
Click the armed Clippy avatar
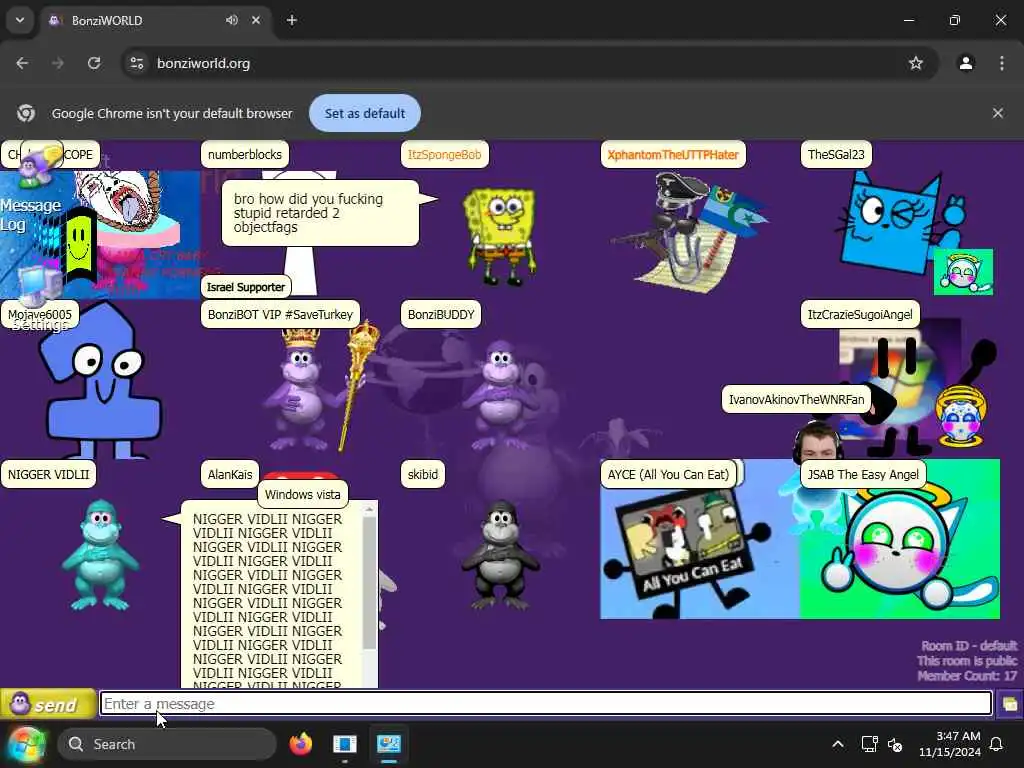click(687, 232)
